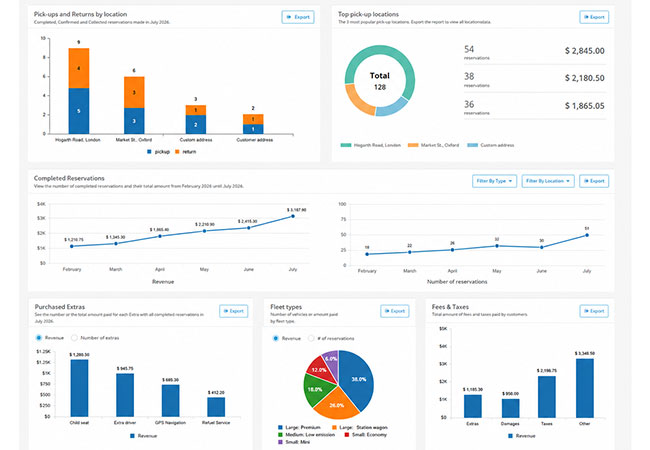Click the 18.0% green pie slice
Viewport: 650px width, 450px height.
316,390
